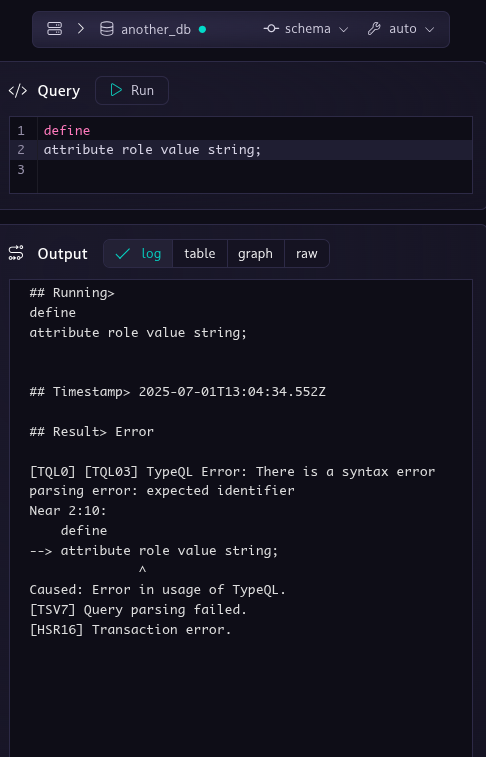The height and width of the screenshot is (757, 486).
Task: Click the schema commit icon
Action: 271,29
